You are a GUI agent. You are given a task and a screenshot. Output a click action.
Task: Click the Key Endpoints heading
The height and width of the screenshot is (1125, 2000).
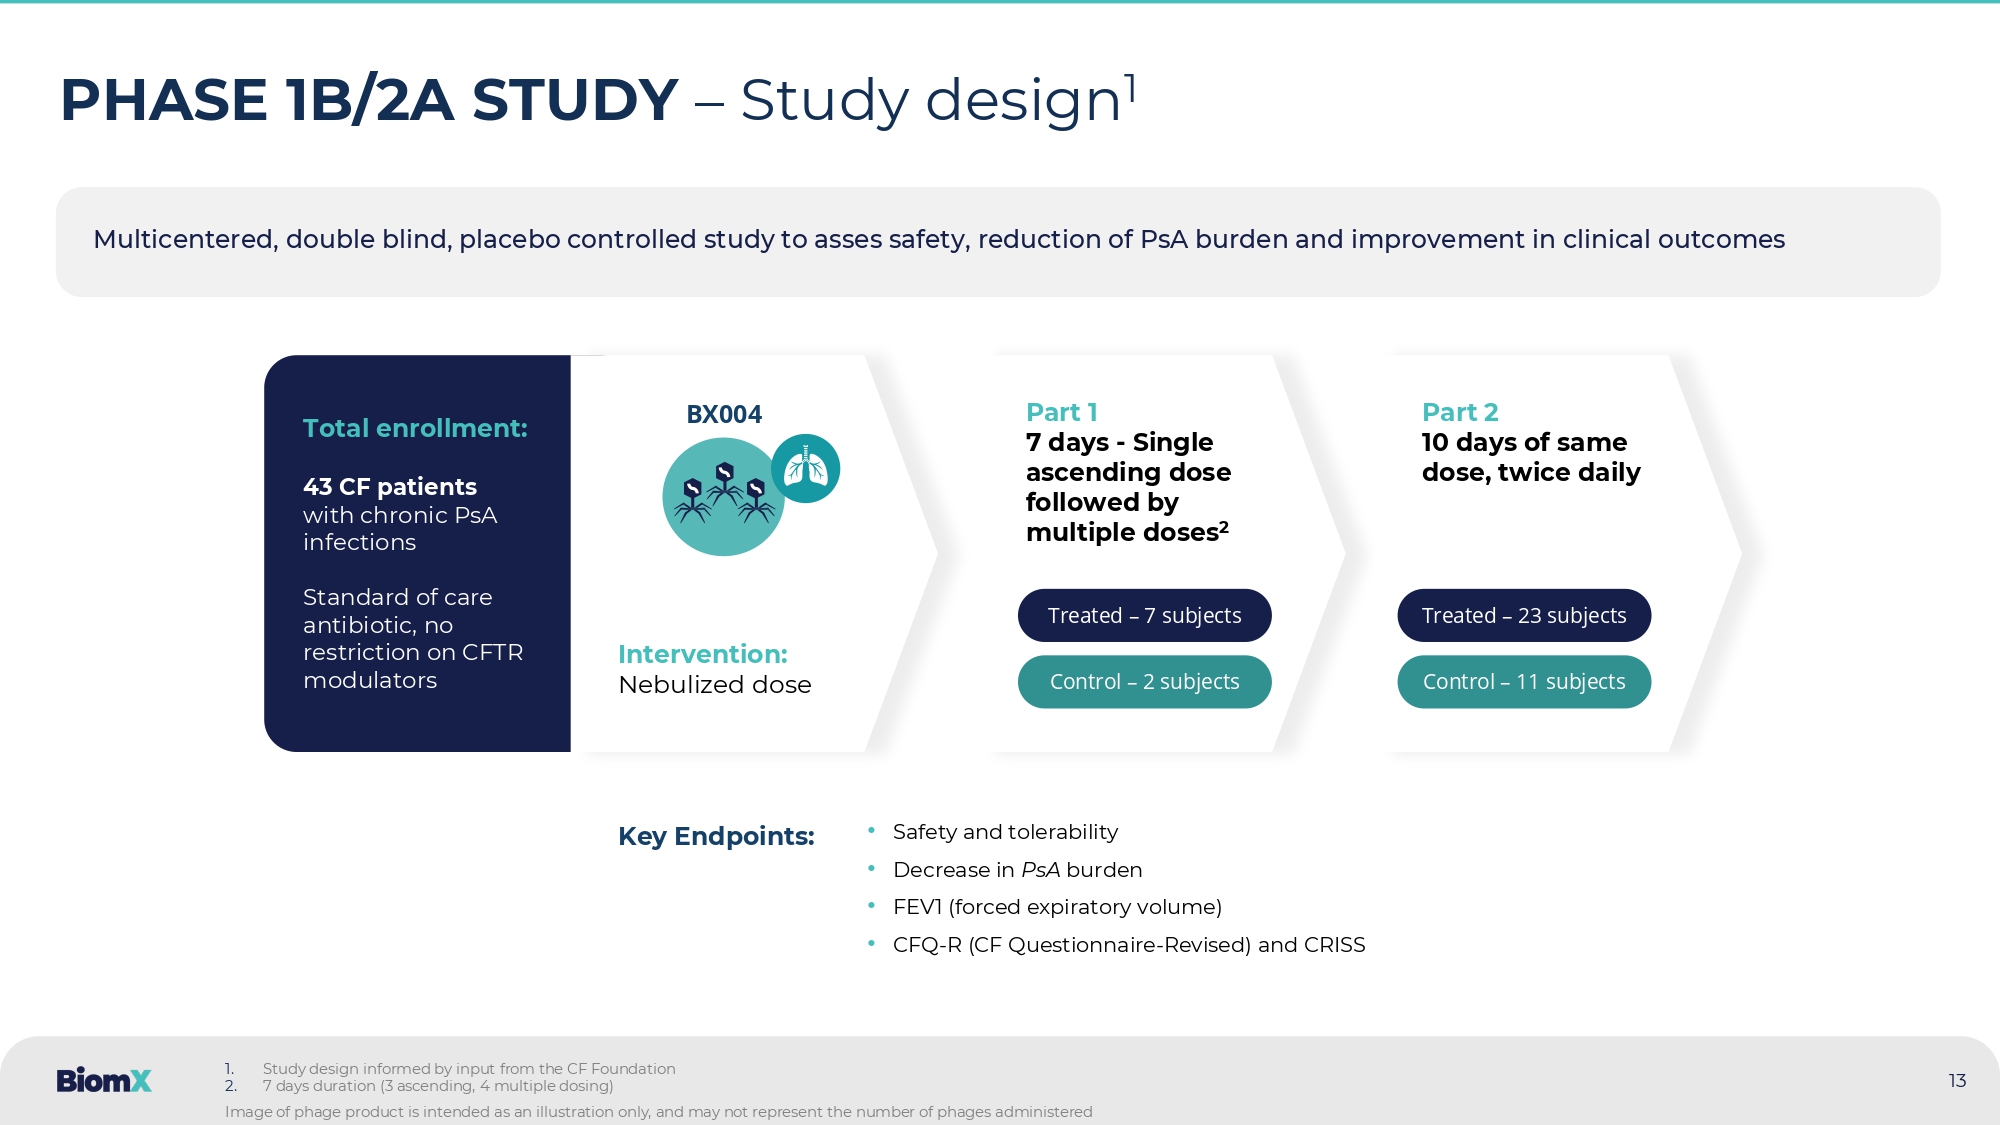click(x=716, y=836)
